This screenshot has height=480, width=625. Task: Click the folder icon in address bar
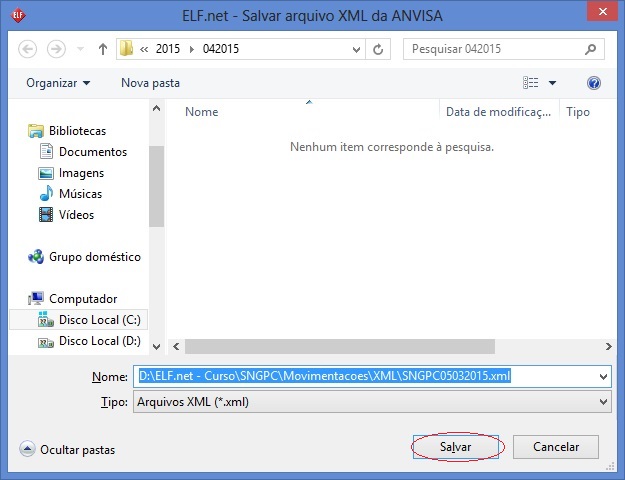tap(126, 49)
